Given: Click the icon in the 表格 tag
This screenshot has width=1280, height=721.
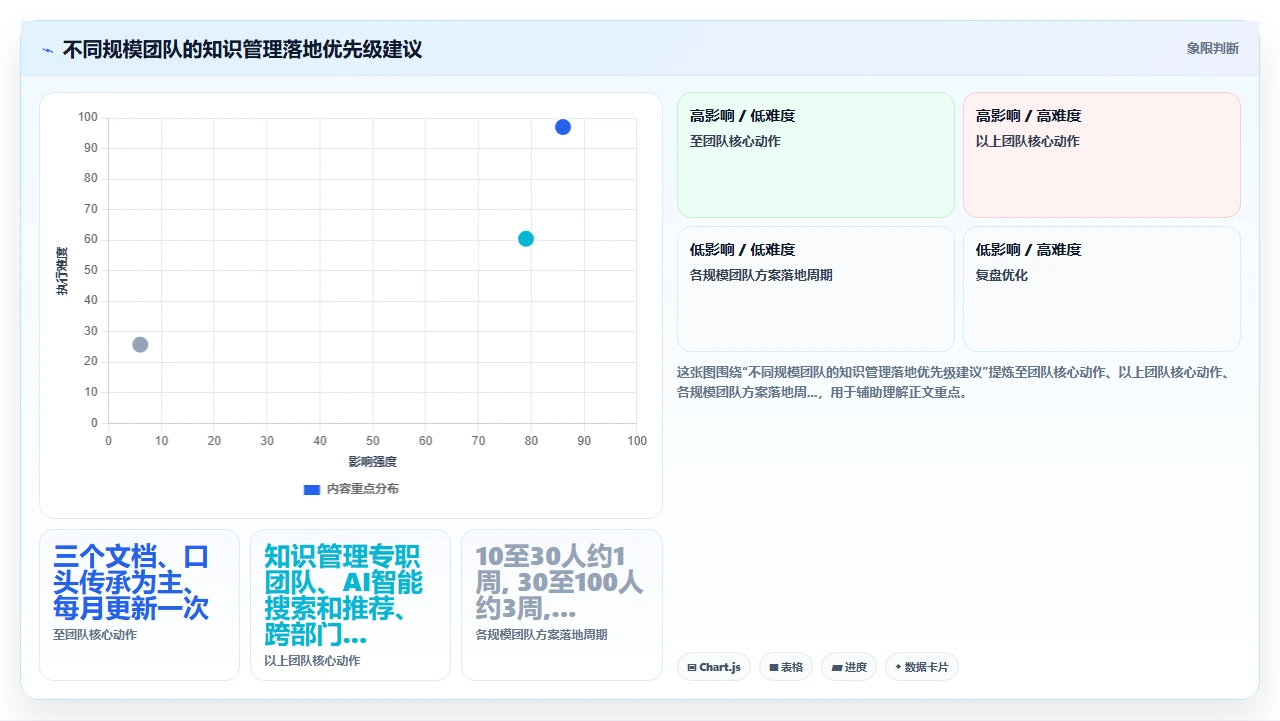Looking at the screenshot, I should [x=774, y=667].
